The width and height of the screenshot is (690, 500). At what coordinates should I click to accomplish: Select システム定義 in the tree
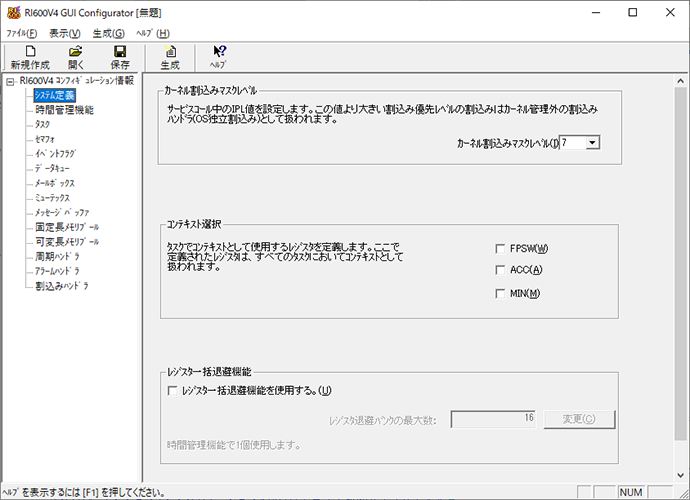tap(55, 95)
